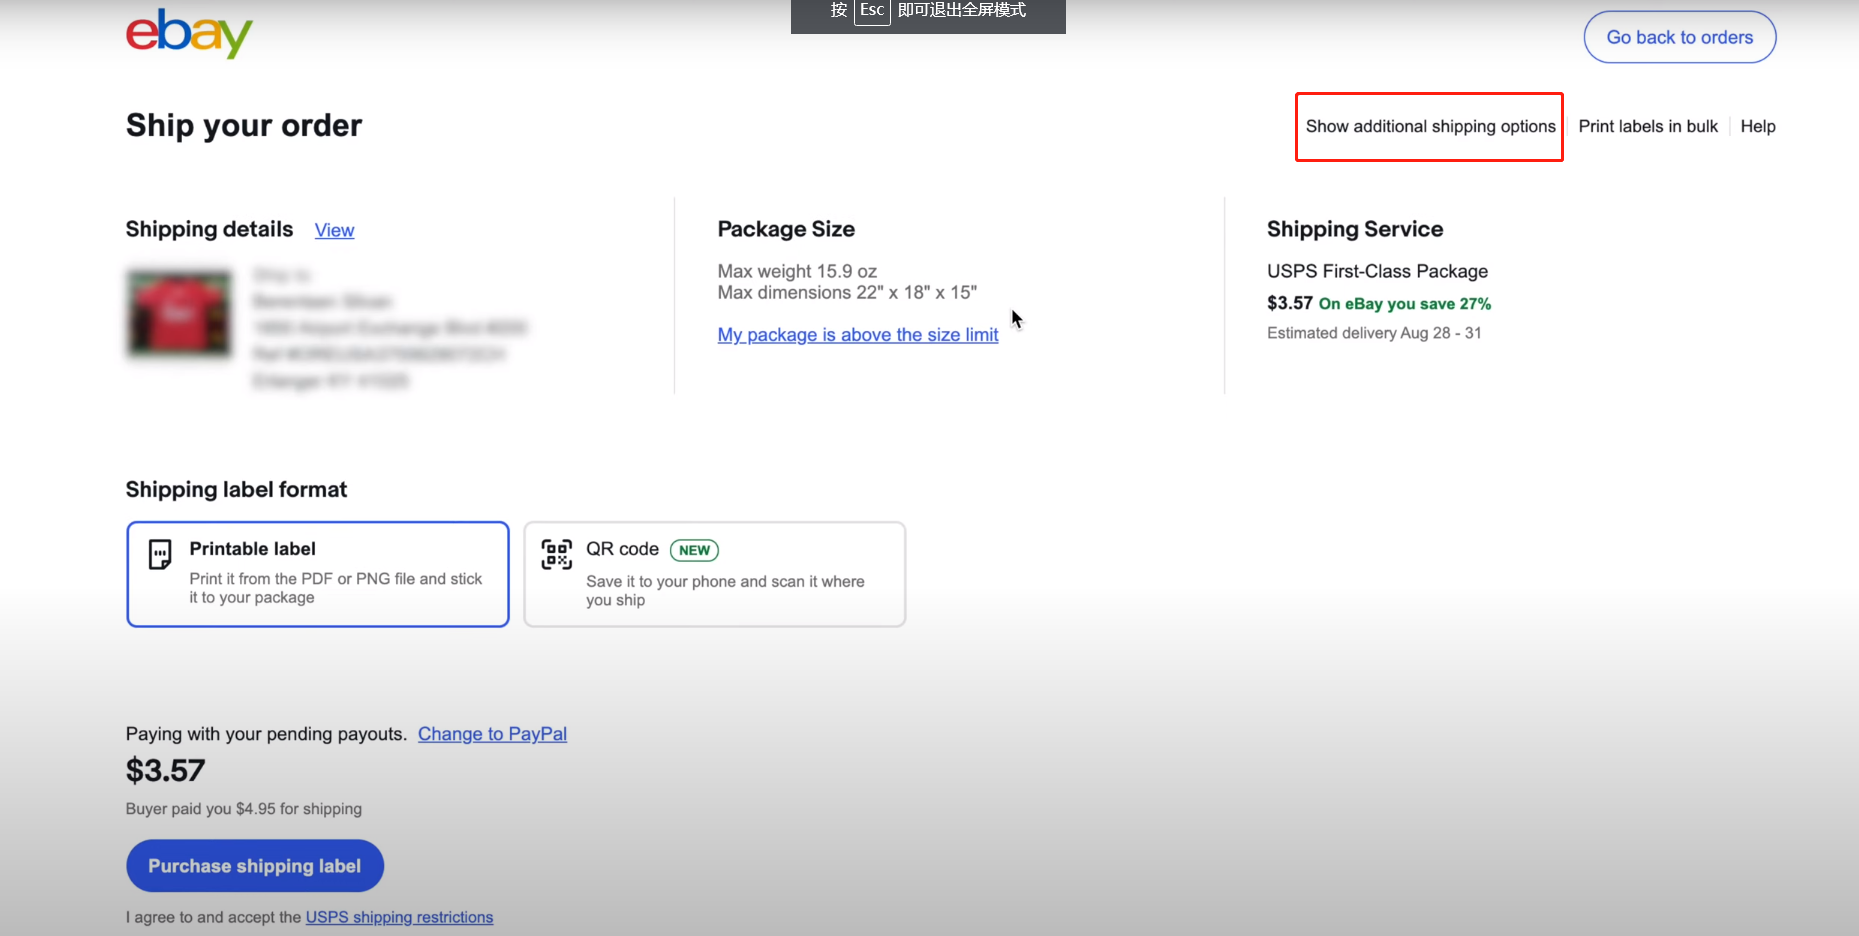The width and height of the screenshot is (1859, 936).
Task: Click the Package Size heading
Action: (786, 229)
